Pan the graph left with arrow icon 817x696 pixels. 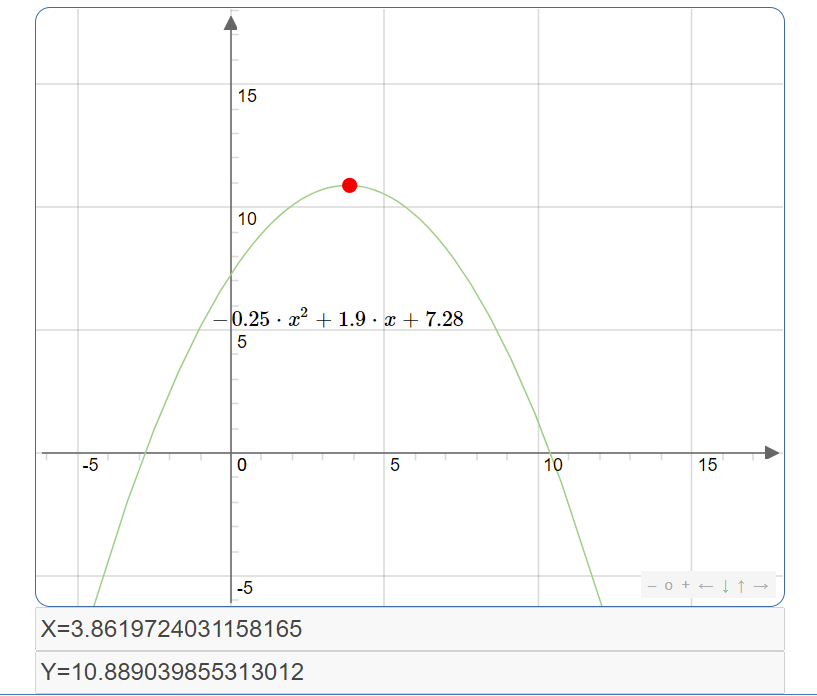(705, 586)
